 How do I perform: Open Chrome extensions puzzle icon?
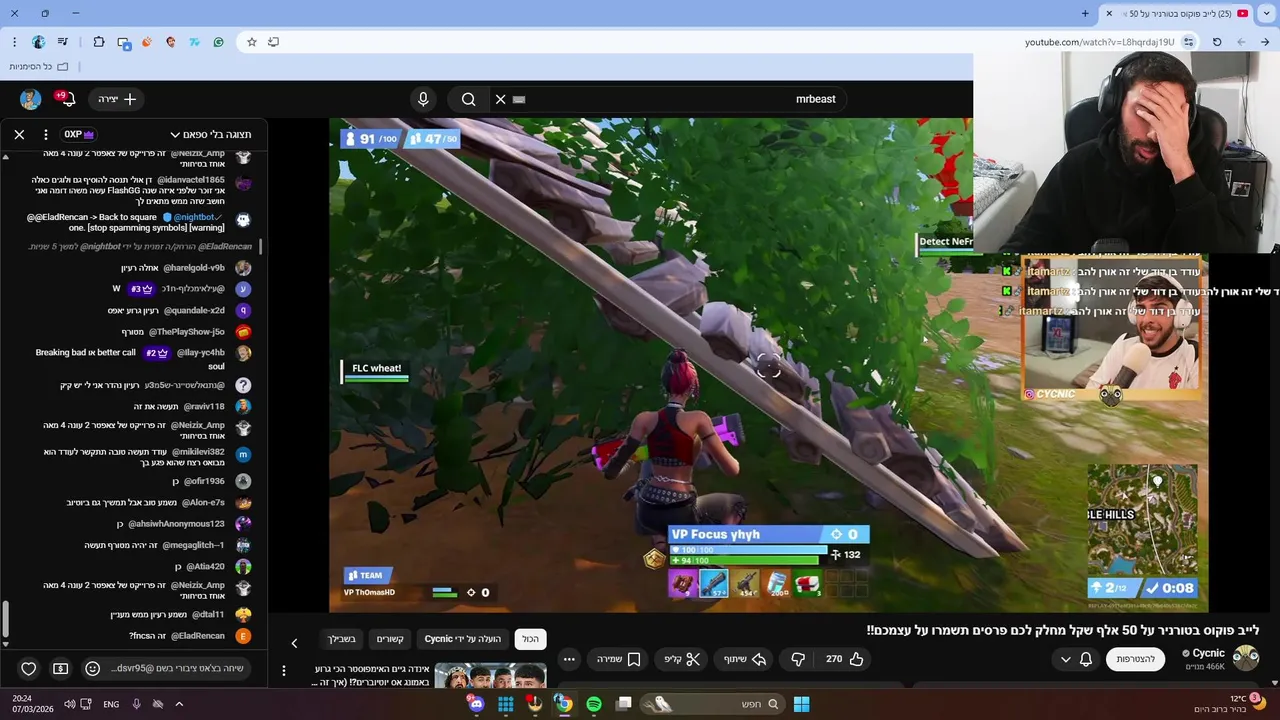pos(99,42)
